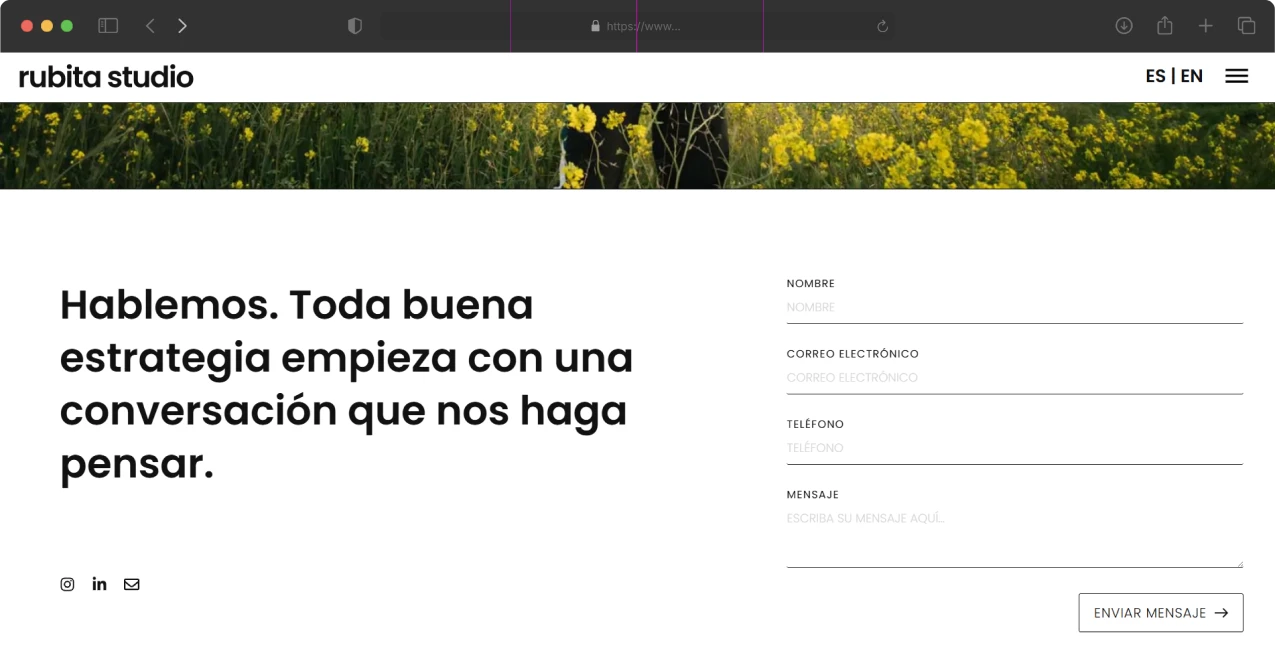Reload the page with the refresh icon
The image size is (1275, 656).
(882, 26)
